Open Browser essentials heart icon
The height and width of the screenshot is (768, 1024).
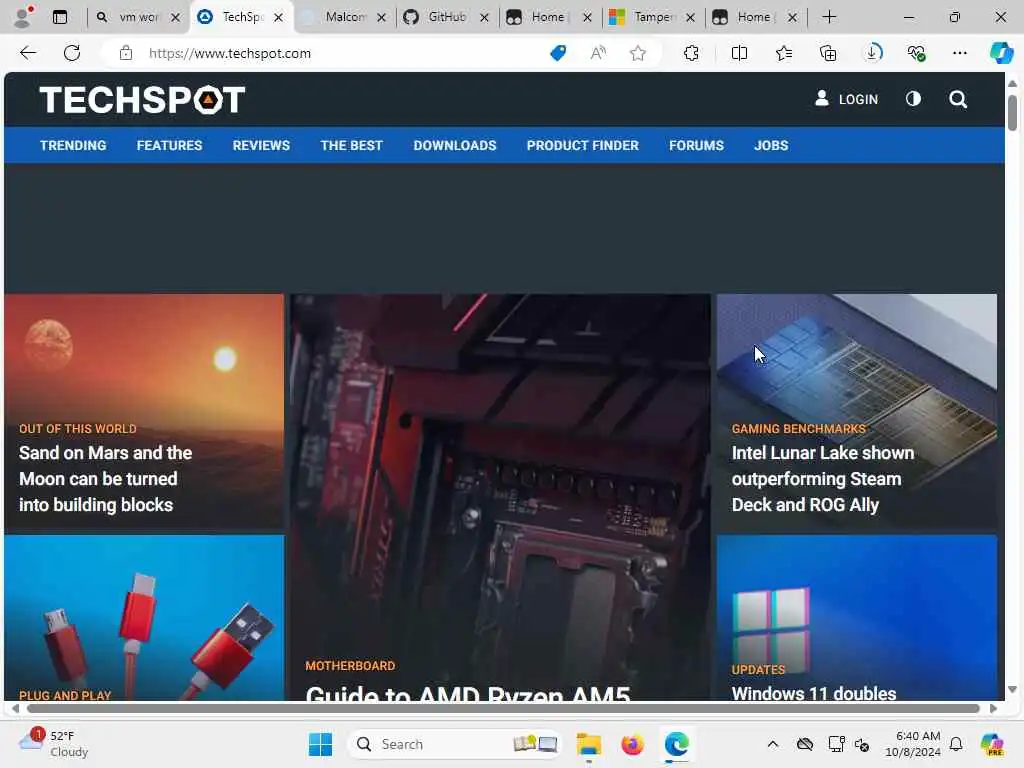(916, 53)
